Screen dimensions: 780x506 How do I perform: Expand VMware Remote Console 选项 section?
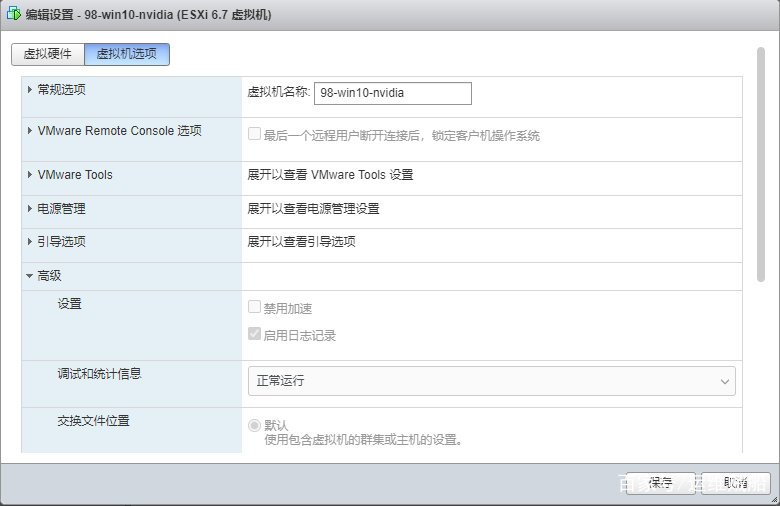(x=119, y=131)
